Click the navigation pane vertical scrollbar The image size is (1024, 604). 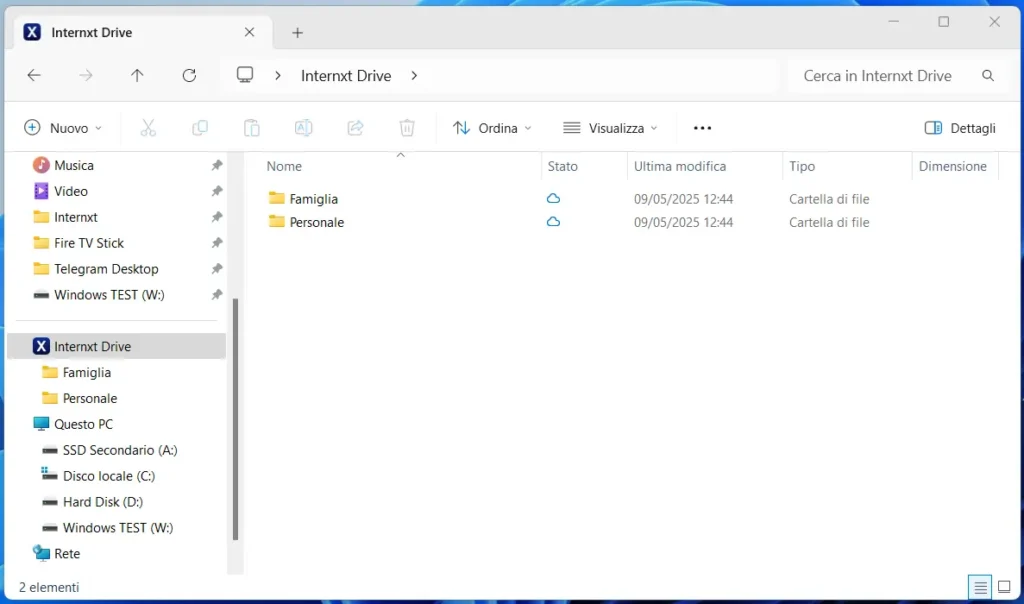(x=235, y=419)
